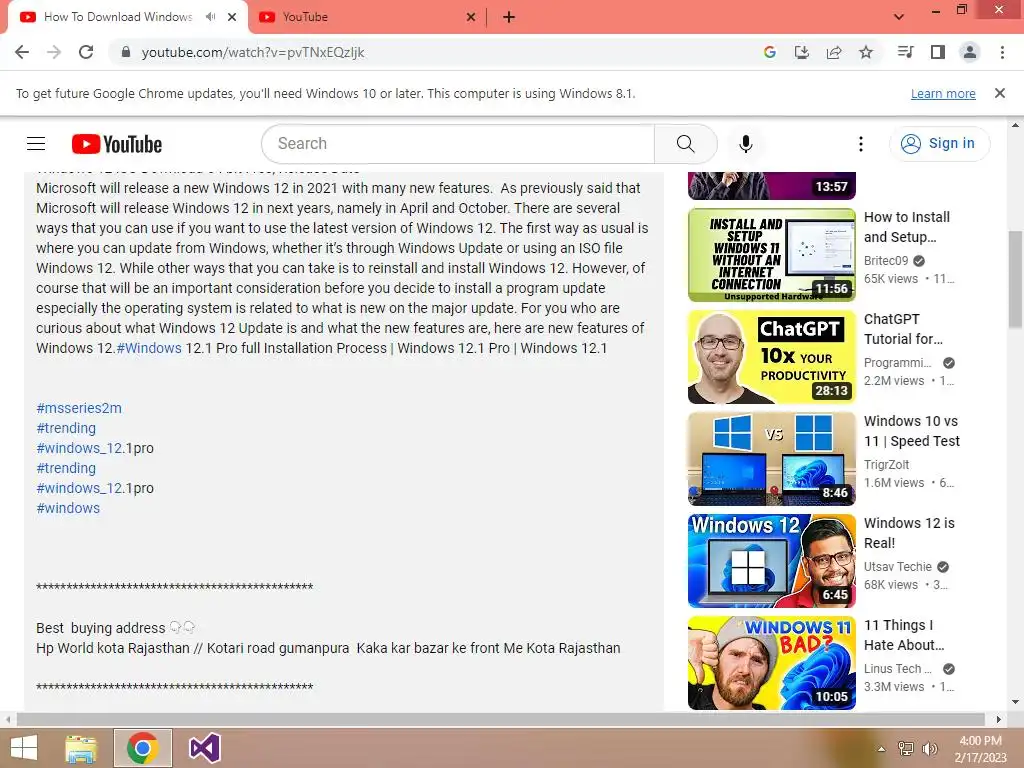Open the network tray icon
The image size is (1024, 768).
(906, 749)
